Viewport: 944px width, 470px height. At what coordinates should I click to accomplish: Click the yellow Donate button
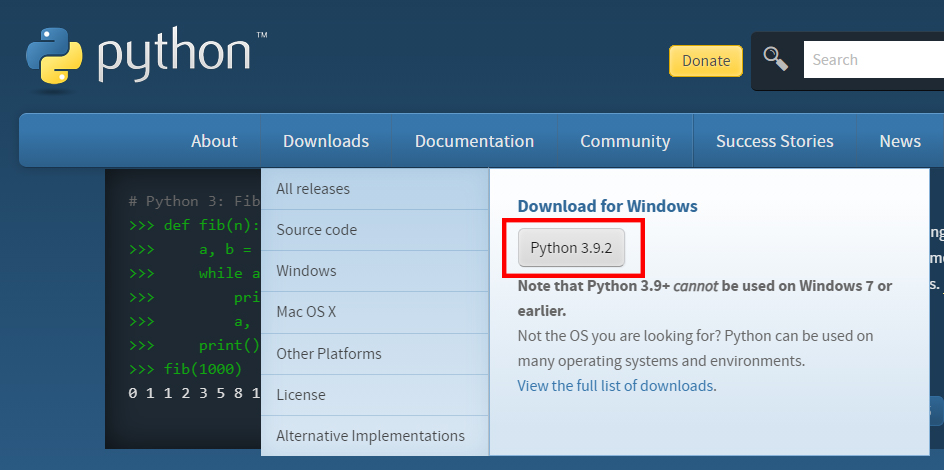pyautogui.click(x=706, y=61)
